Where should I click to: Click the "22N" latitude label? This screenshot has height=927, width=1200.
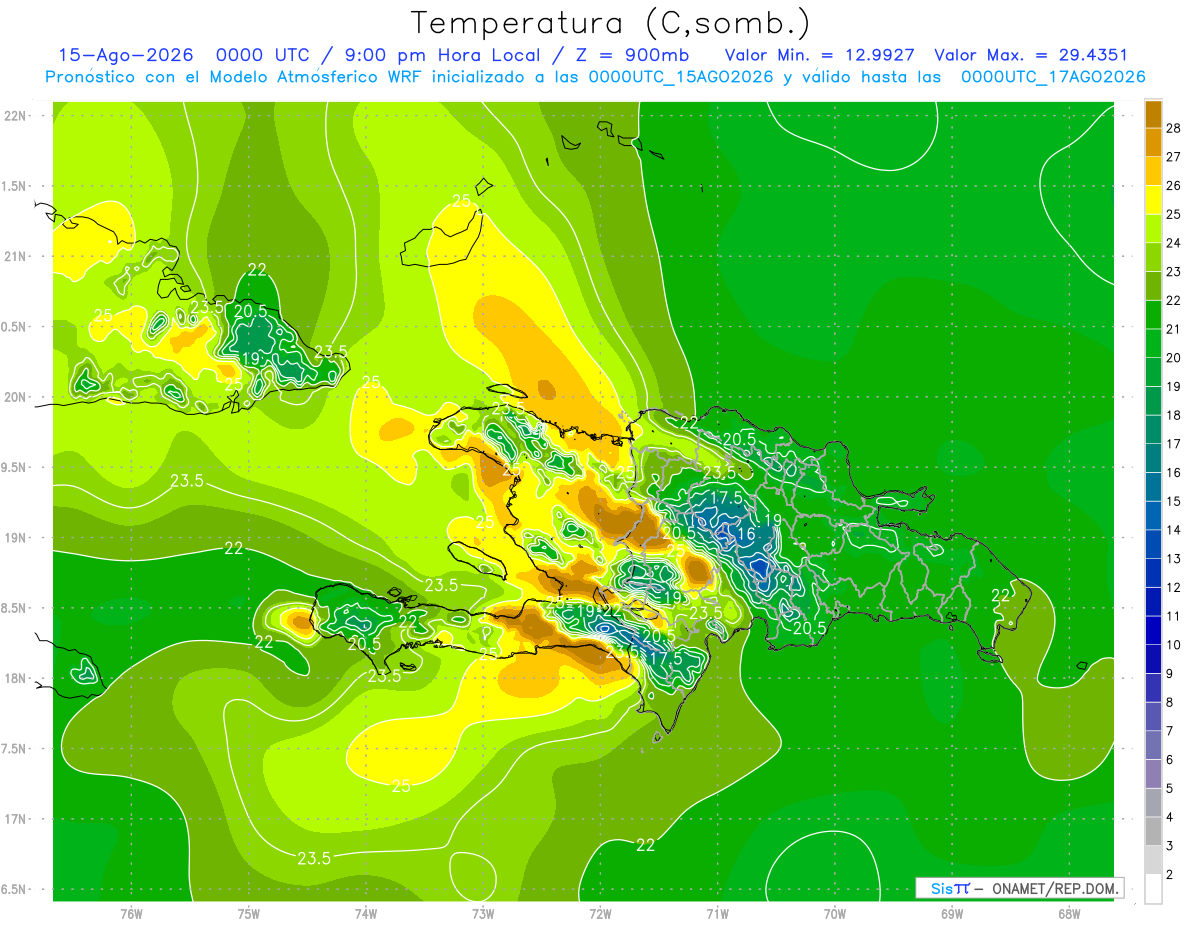point(17,116)
